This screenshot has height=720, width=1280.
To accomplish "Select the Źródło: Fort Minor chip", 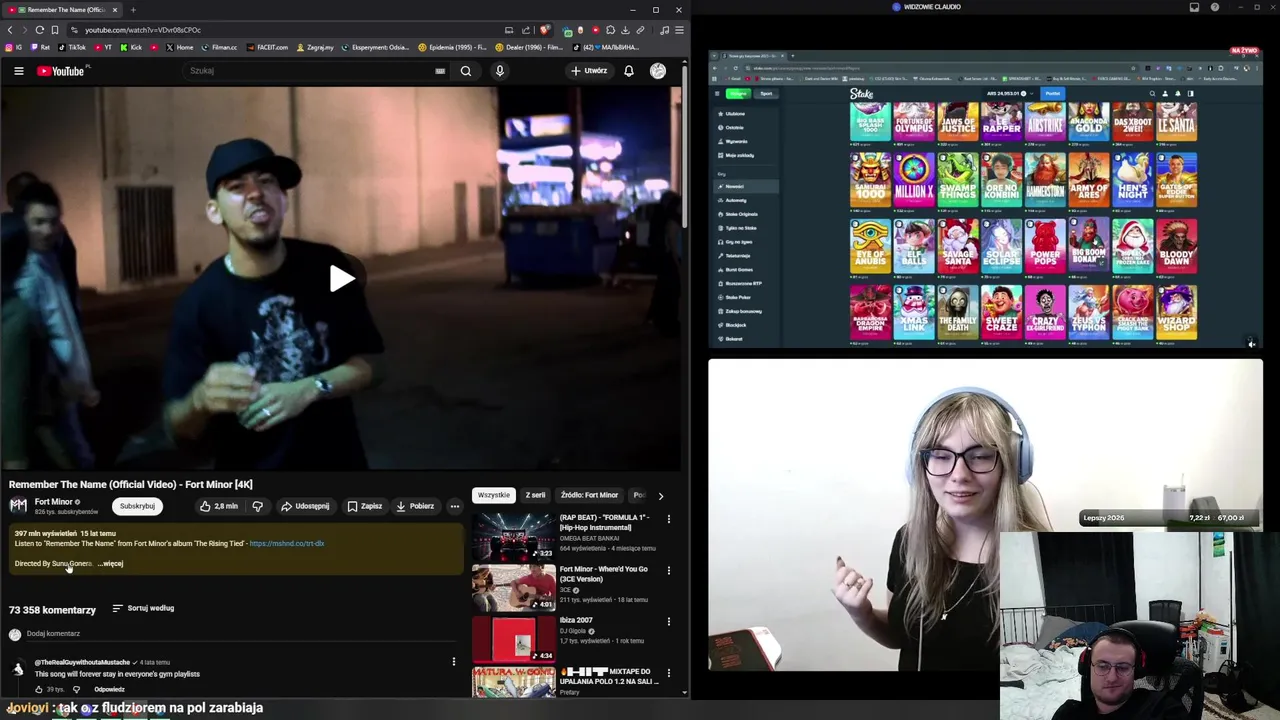I will (x=589, y=495).
